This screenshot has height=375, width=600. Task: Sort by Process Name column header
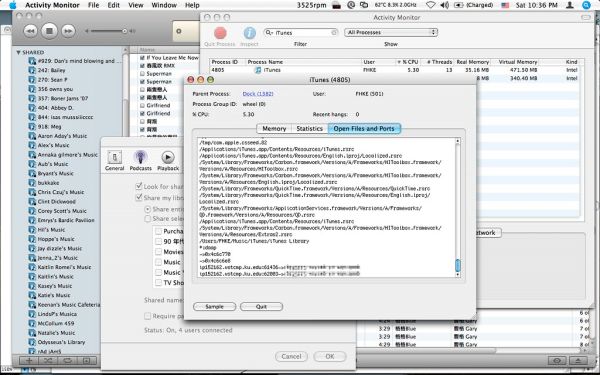[303, 62]
